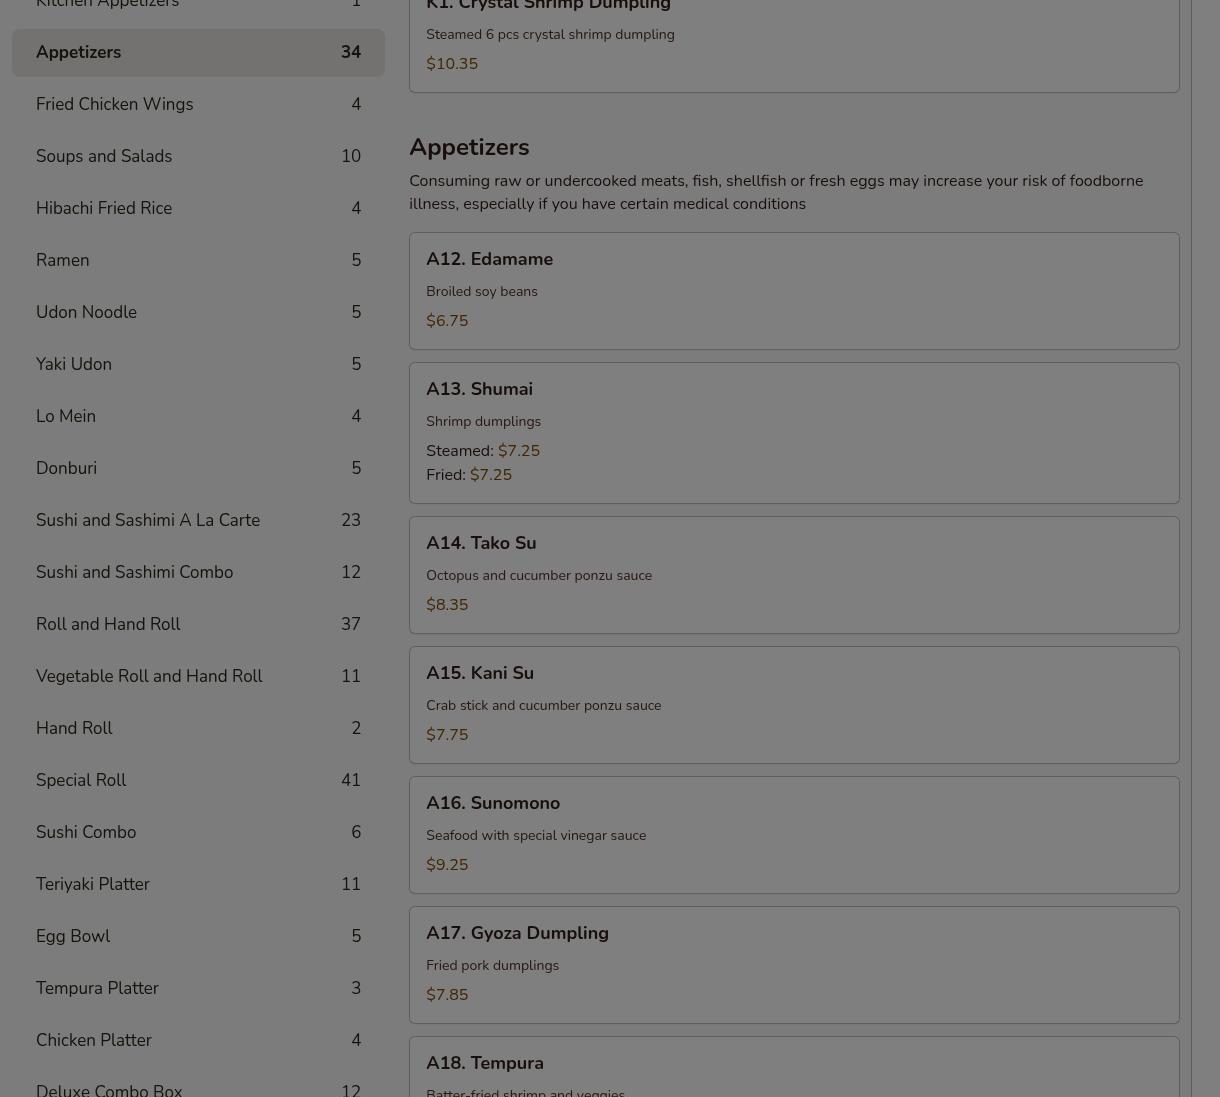Go to Sushi and Sashimi Combo
Screen dimensions: 1220x1097
pos(198,572)
